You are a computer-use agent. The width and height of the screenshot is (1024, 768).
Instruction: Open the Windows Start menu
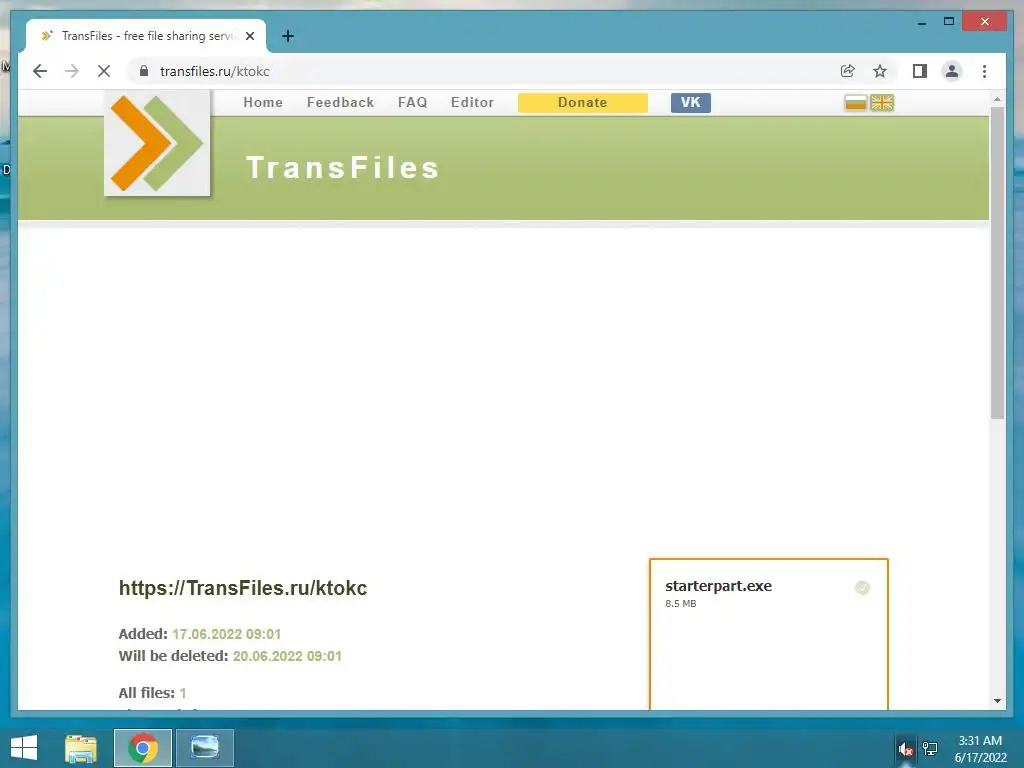[x=24, y=748]
